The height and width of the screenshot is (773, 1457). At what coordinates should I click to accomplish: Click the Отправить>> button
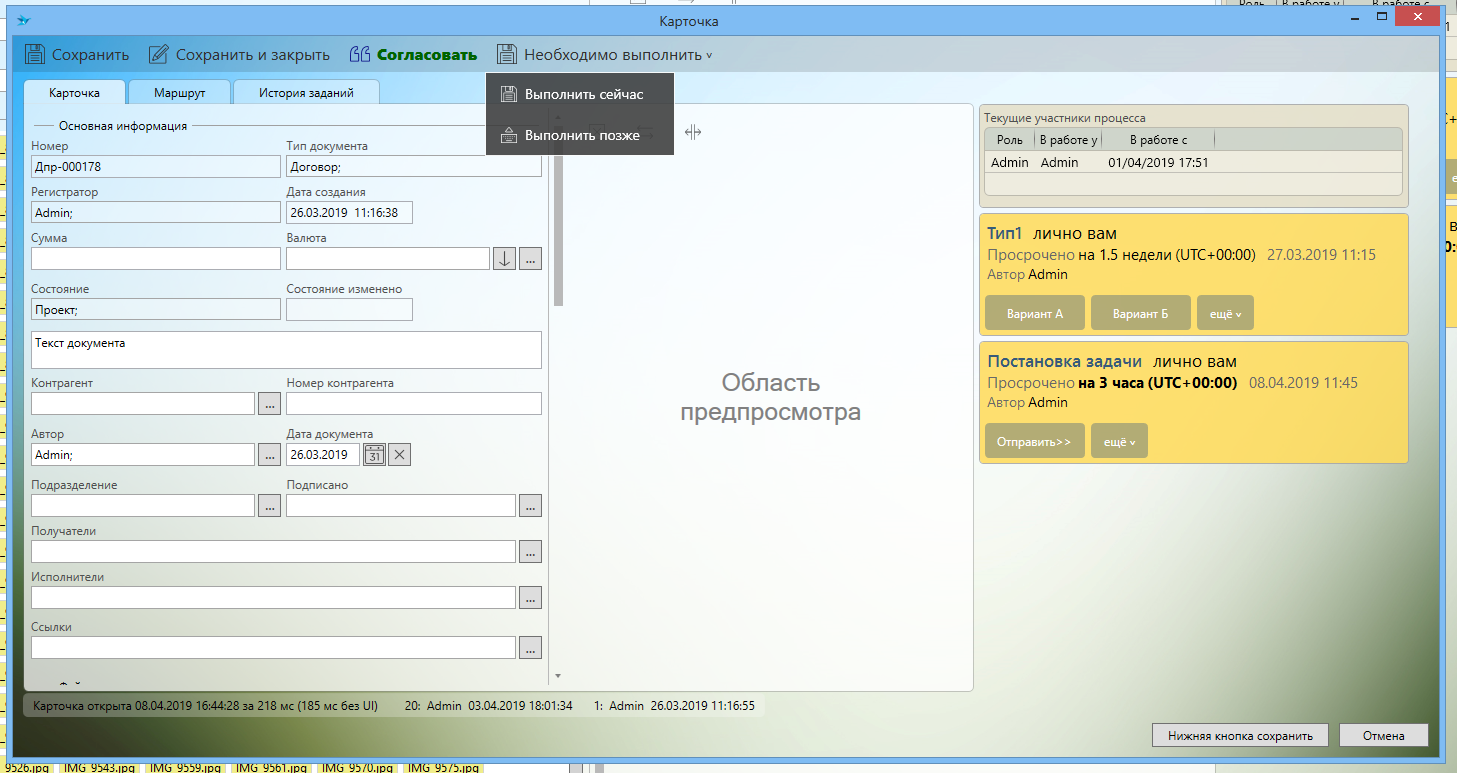[1034, 441]
